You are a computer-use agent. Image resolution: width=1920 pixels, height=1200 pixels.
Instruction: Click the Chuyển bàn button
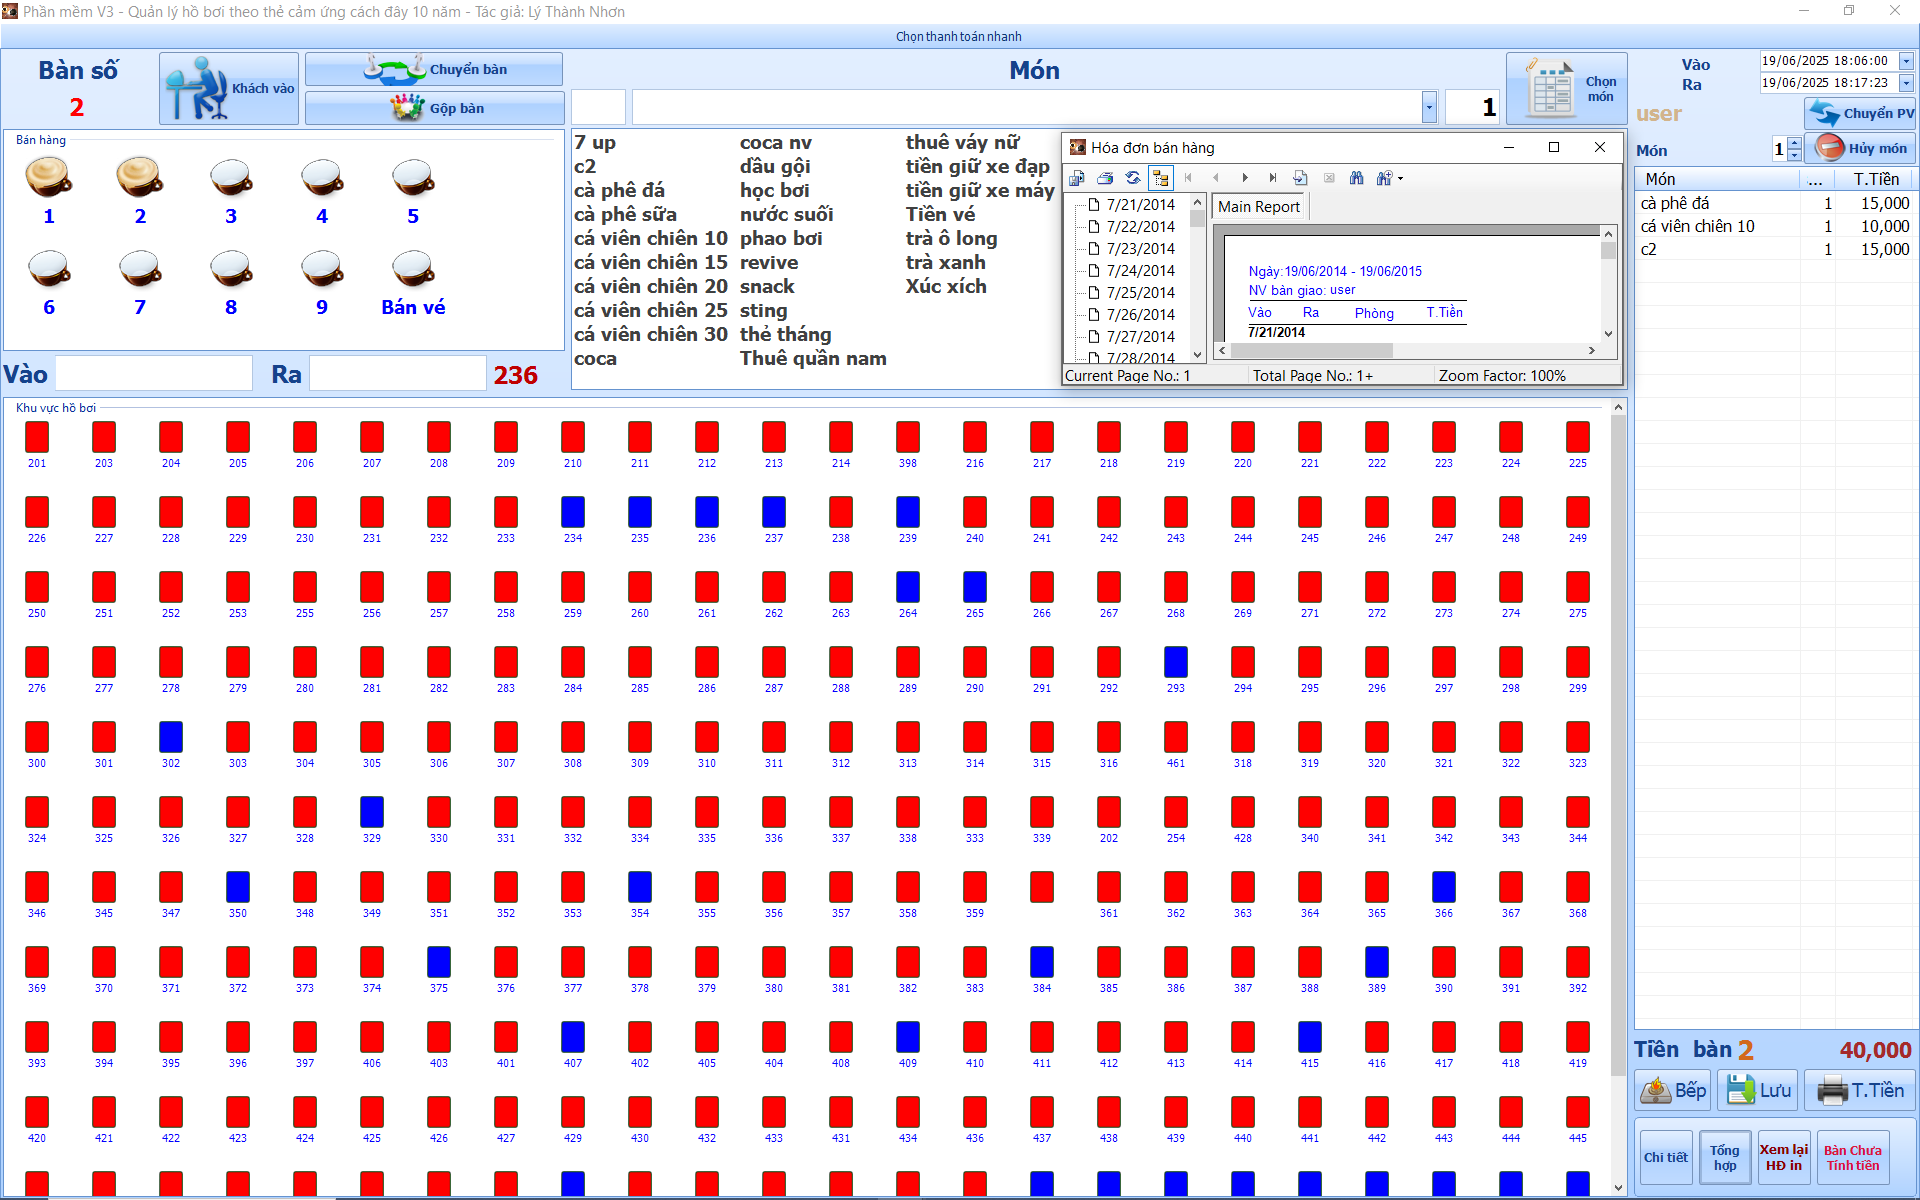click(434, 69)
